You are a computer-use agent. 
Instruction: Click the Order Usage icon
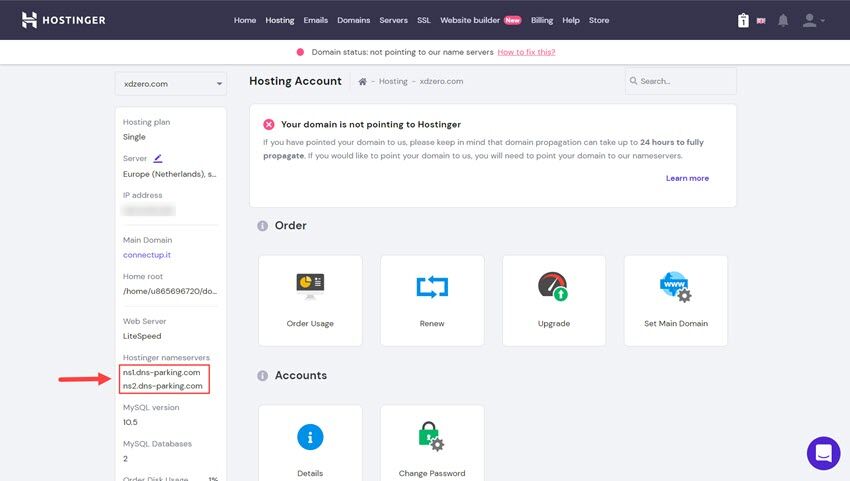pyautogui.click(x=310, y=287)
